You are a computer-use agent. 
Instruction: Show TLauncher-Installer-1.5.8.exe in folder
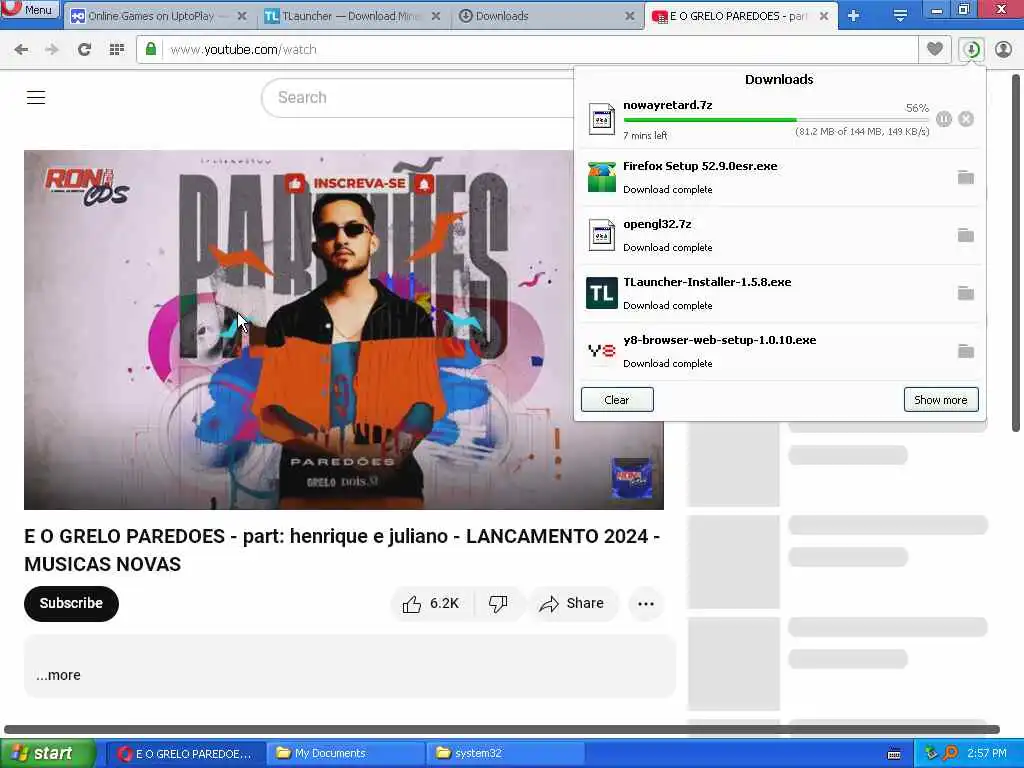click(966, 293)
